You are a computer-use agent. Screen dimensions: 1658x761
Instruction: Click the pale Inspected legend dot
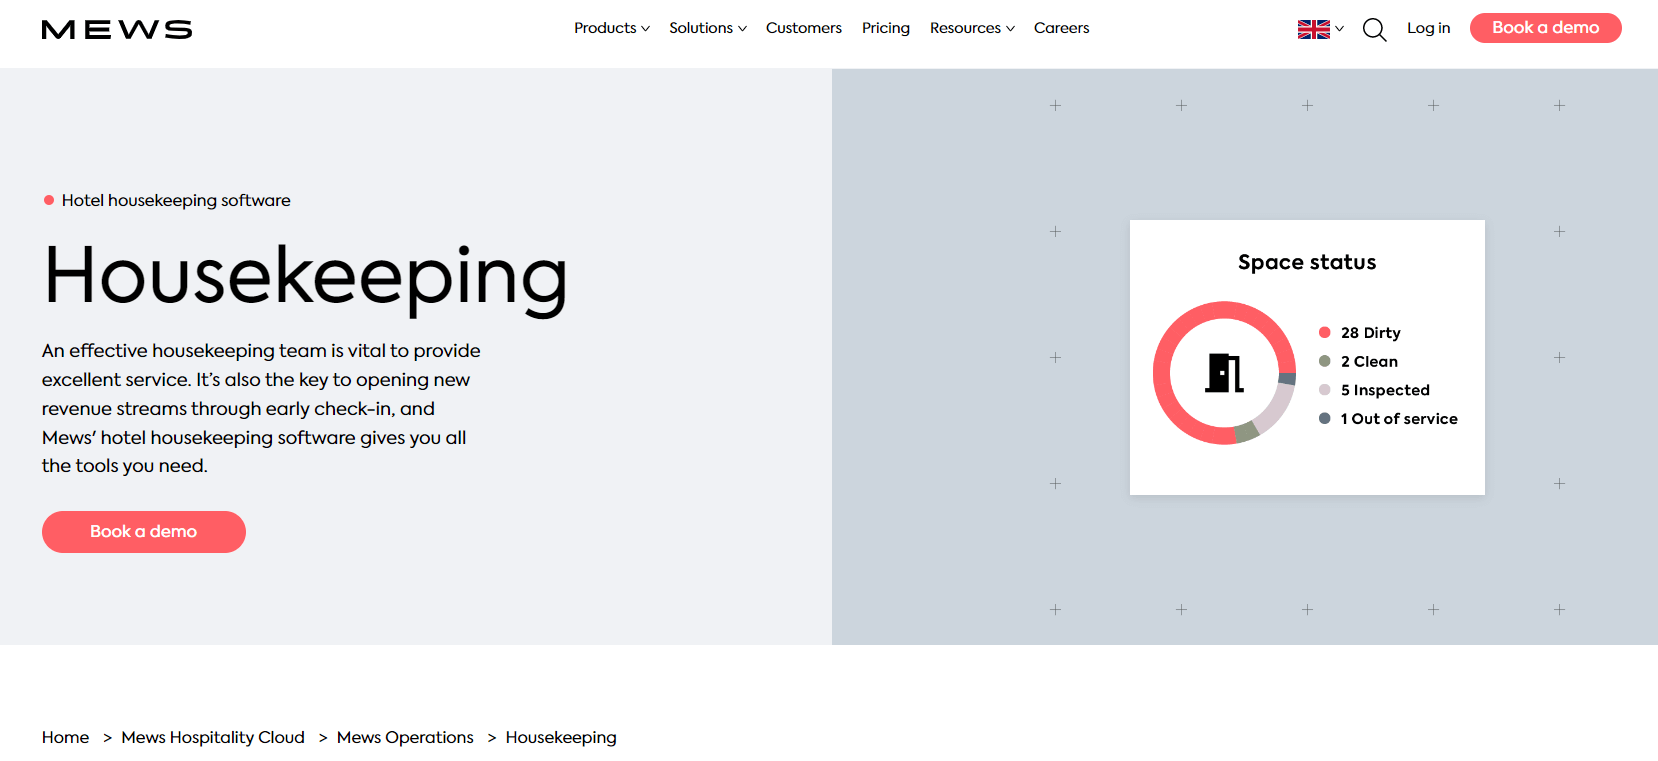pos(1324,390)
